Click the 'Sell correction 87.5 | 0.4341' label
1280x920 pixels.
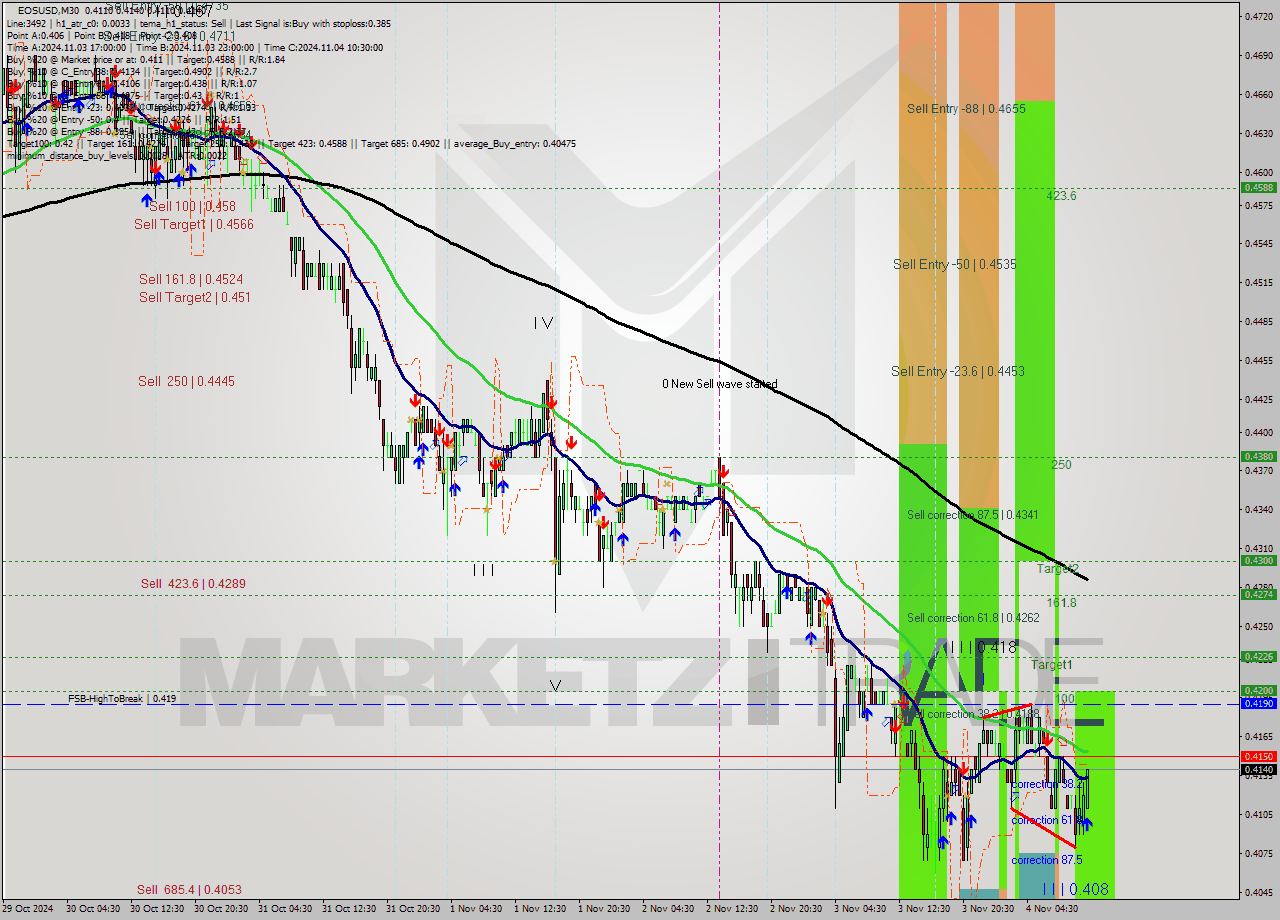click(973, 515)
